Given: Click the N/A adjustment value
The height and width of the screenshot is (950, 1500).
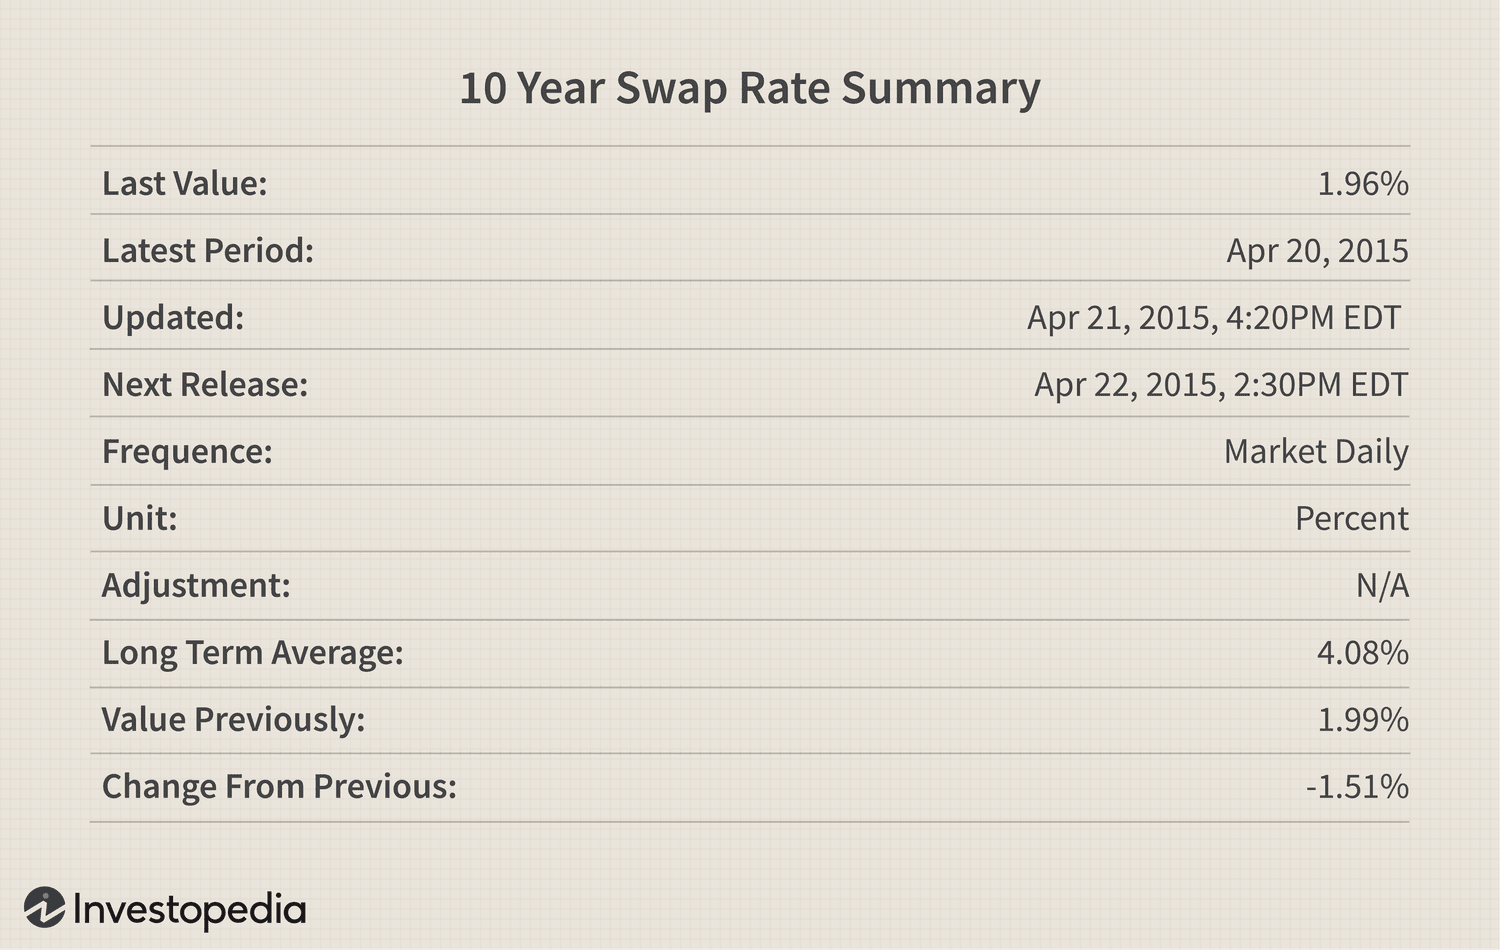Looking at the screenshot, I should [1383, 585].
